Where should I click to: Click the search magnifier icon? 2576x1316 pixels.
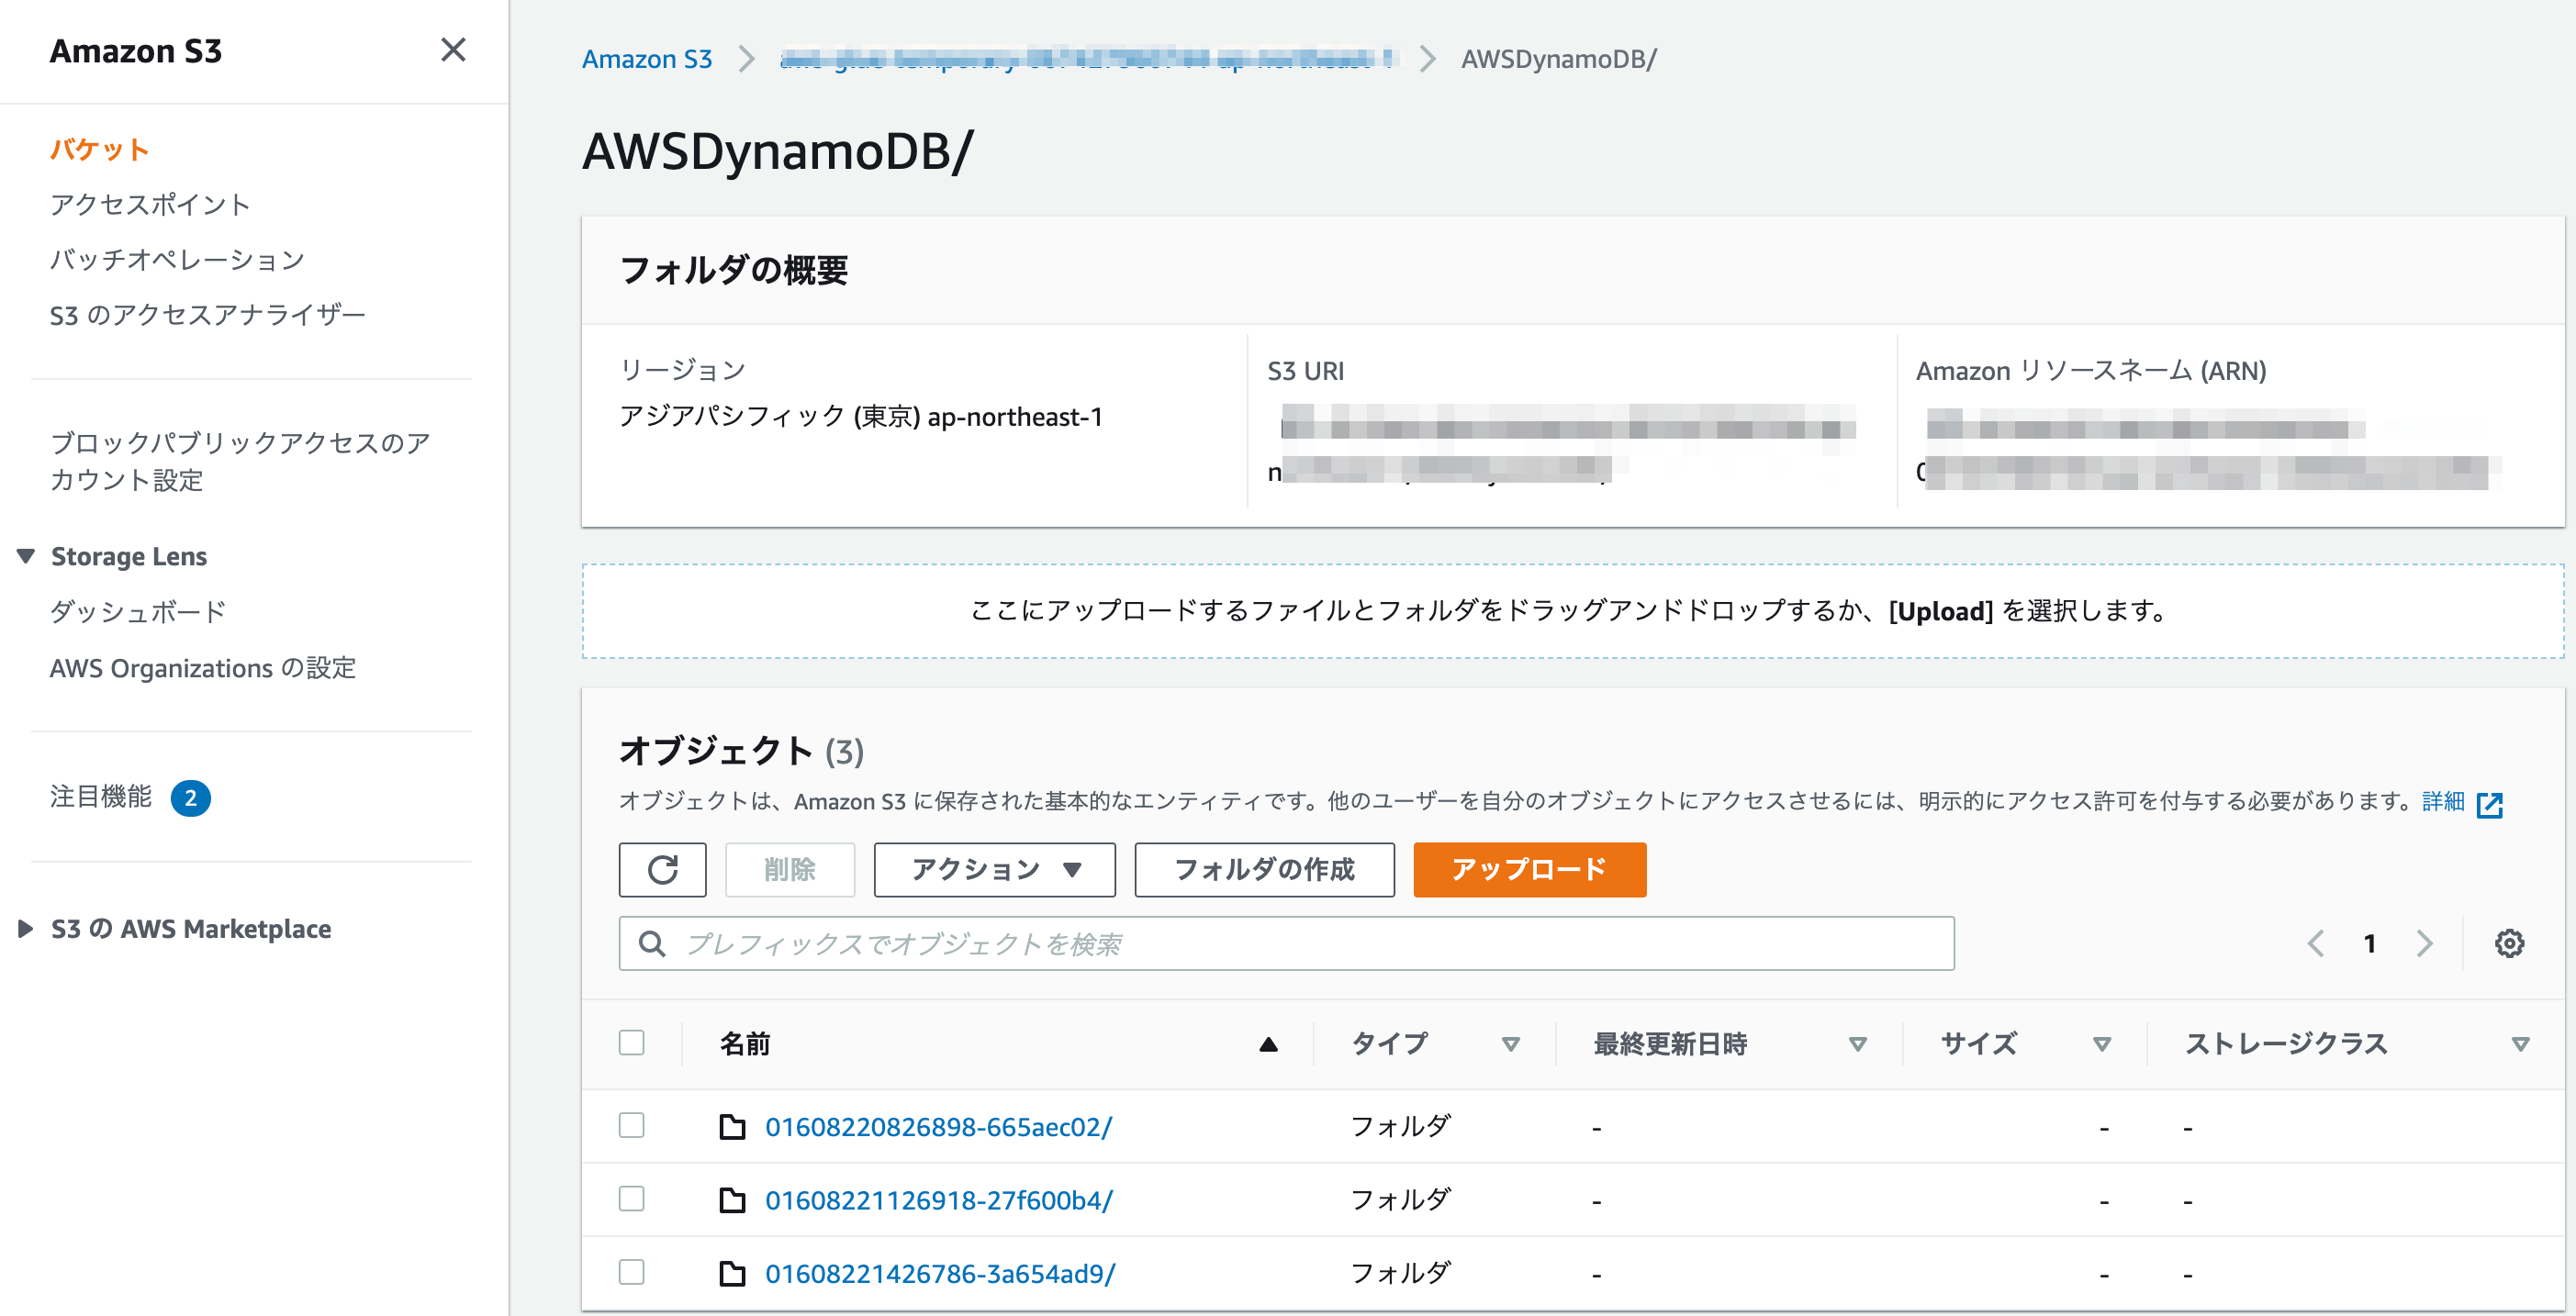(x=652, y=943)
